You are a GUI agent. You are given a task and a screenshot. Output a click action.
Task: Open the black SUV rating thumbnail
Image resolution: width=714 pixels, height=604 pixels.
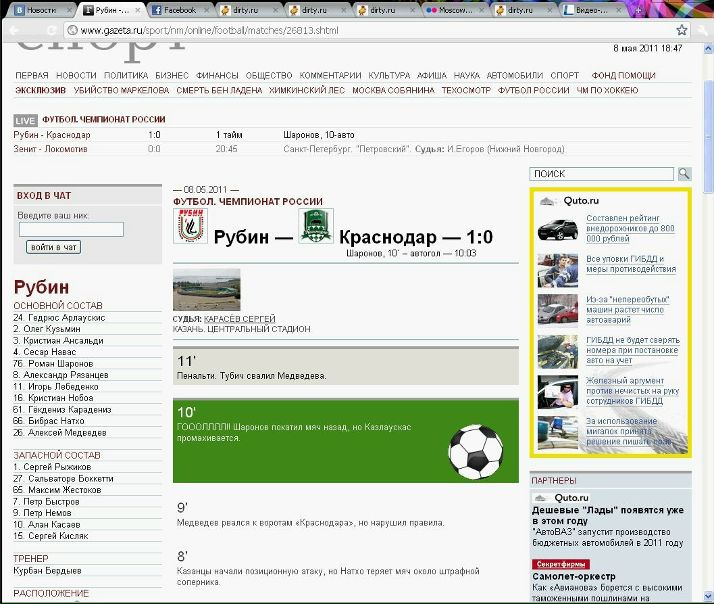click(x=558, y=230)
